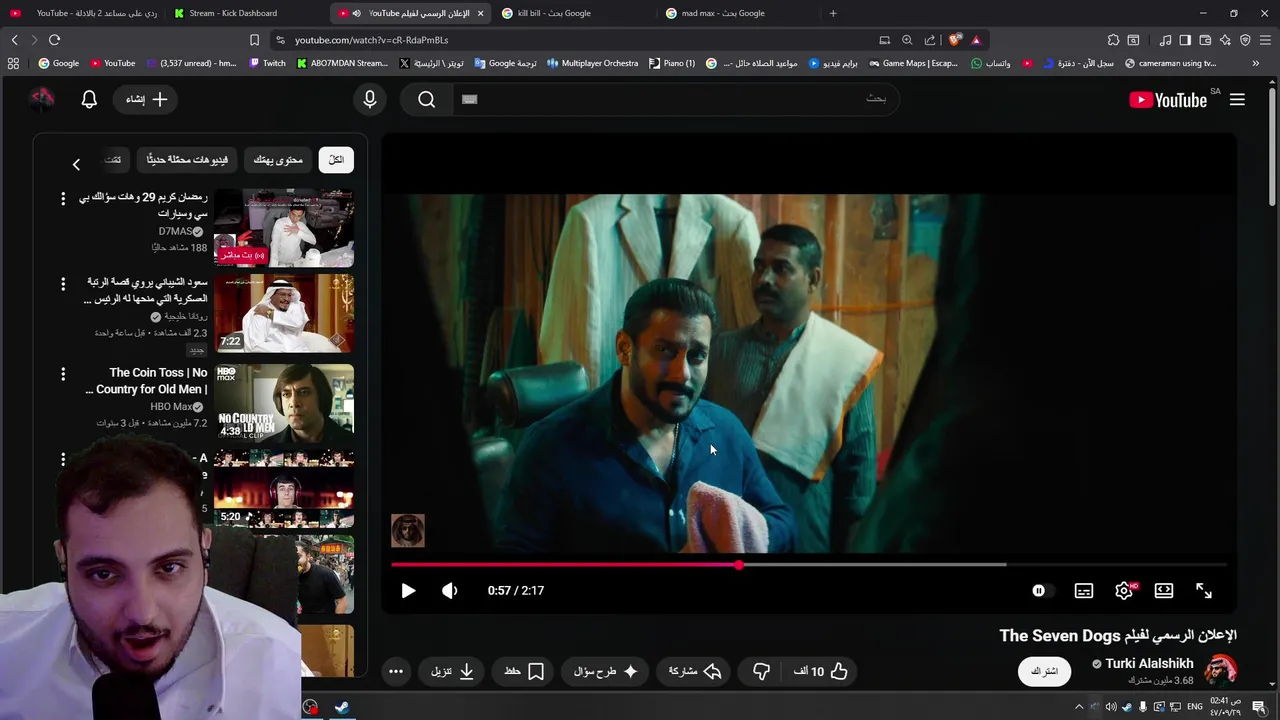
Task: Toggle the browser sidebar panel icon
Action: (1185, 40)
